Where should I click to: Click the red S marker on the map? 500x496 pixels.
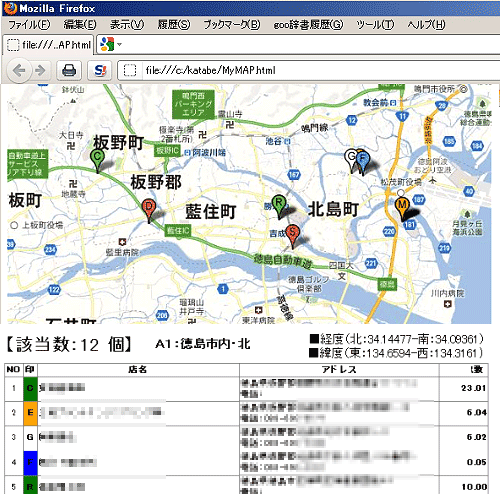click(292, 236)
